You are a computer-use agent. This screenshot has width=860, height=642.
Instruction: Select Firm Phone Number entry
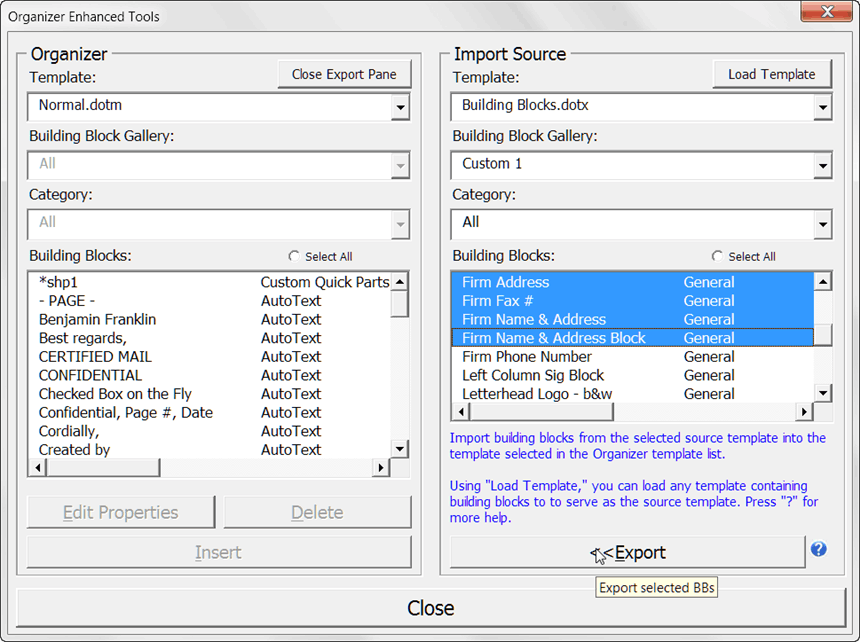click(x=633, y=356)
